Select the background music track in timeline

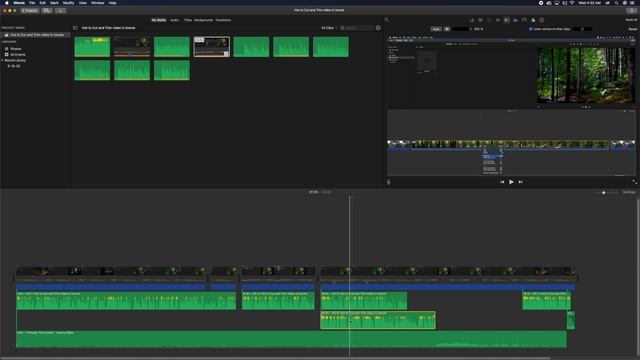pos(291,339)
